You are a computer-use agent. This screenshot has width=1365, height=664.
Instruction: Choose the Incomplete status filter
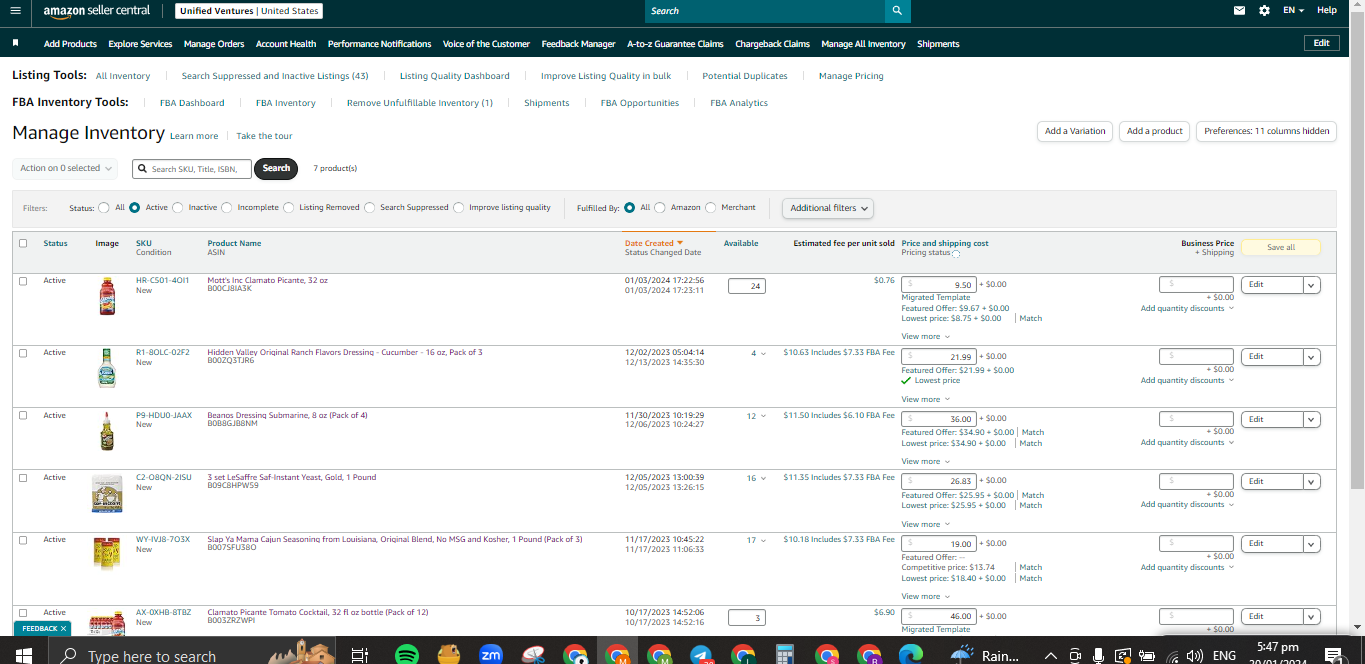(x=227, y=208)
